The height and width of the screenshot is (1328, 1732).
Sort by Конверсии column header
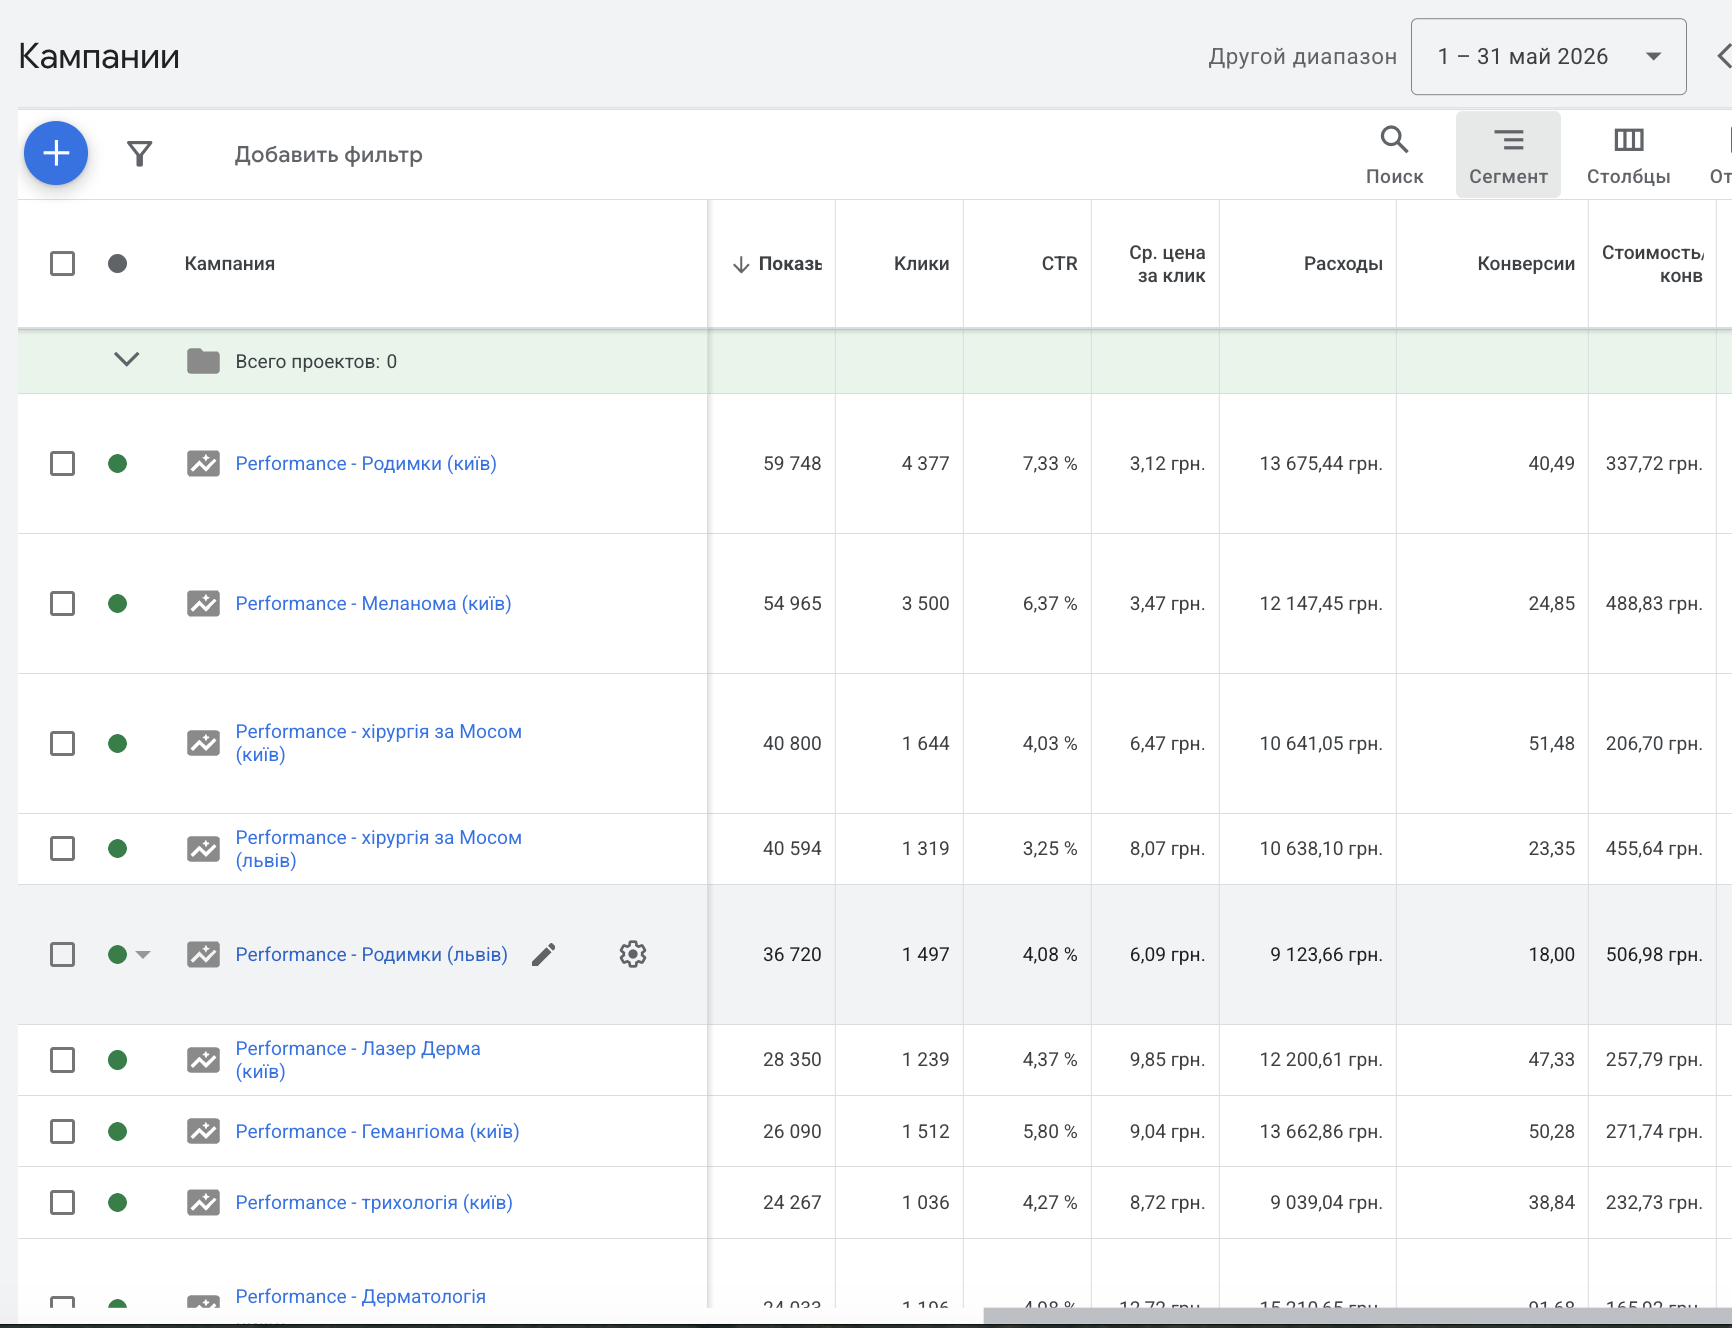click(1526, 264)
